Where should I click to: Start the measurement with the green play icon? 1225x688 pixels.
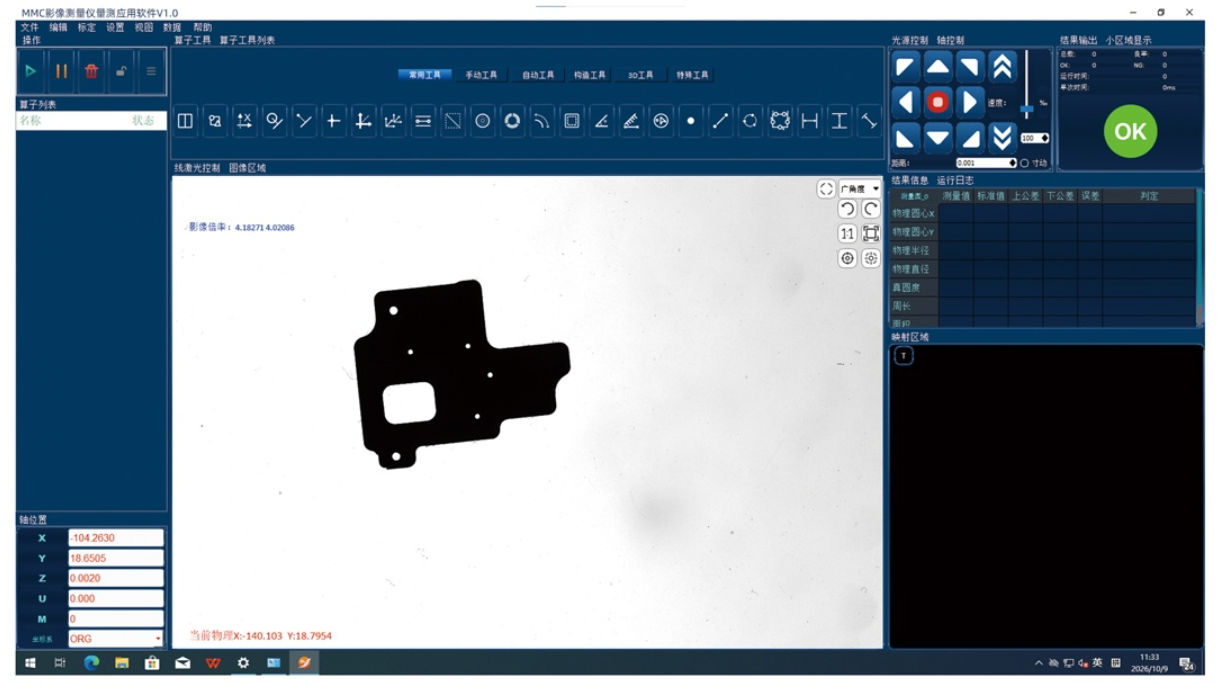click(31, 71)
